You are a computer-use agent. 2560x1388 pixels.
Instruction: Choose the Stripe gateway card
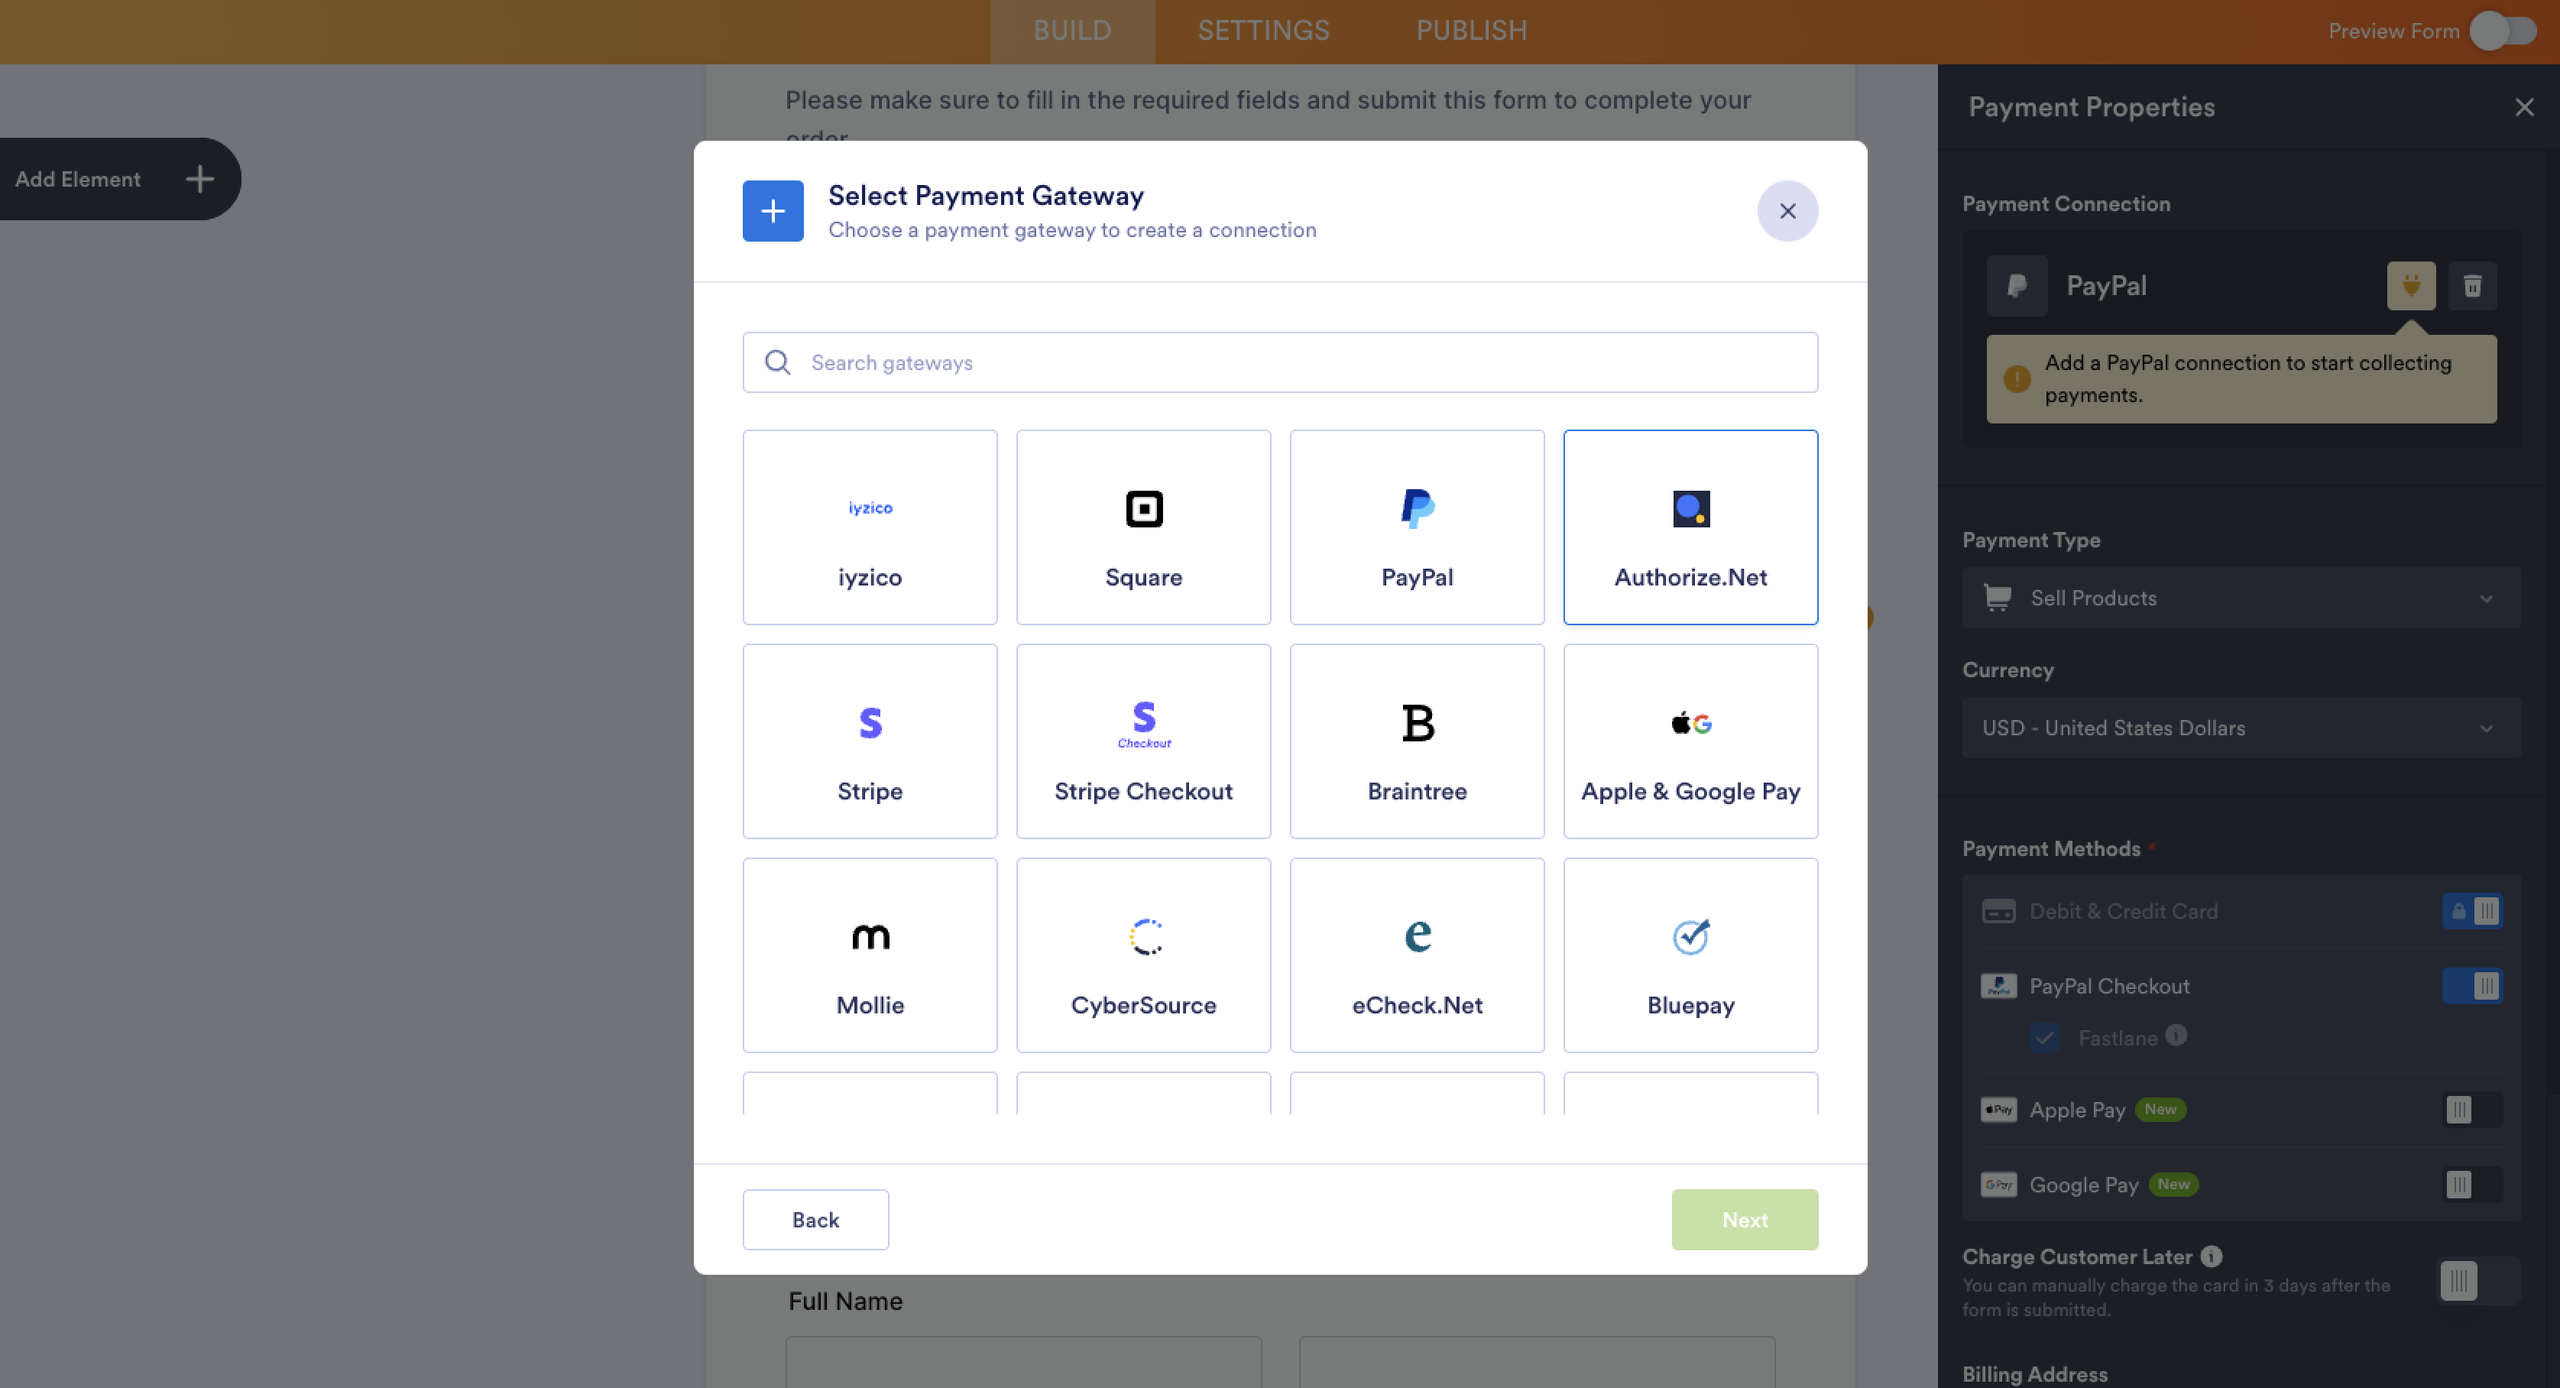pyautogui.click(x=869, y=741)
